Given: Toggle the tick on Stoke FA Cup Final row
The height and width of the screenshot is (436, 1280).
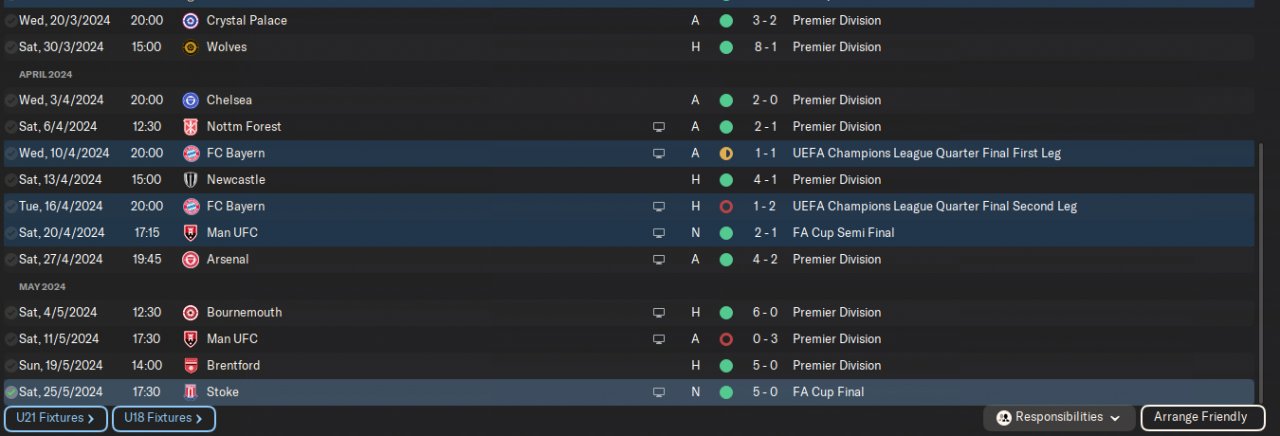Looking at the screenshot, I should coord(11,392).
